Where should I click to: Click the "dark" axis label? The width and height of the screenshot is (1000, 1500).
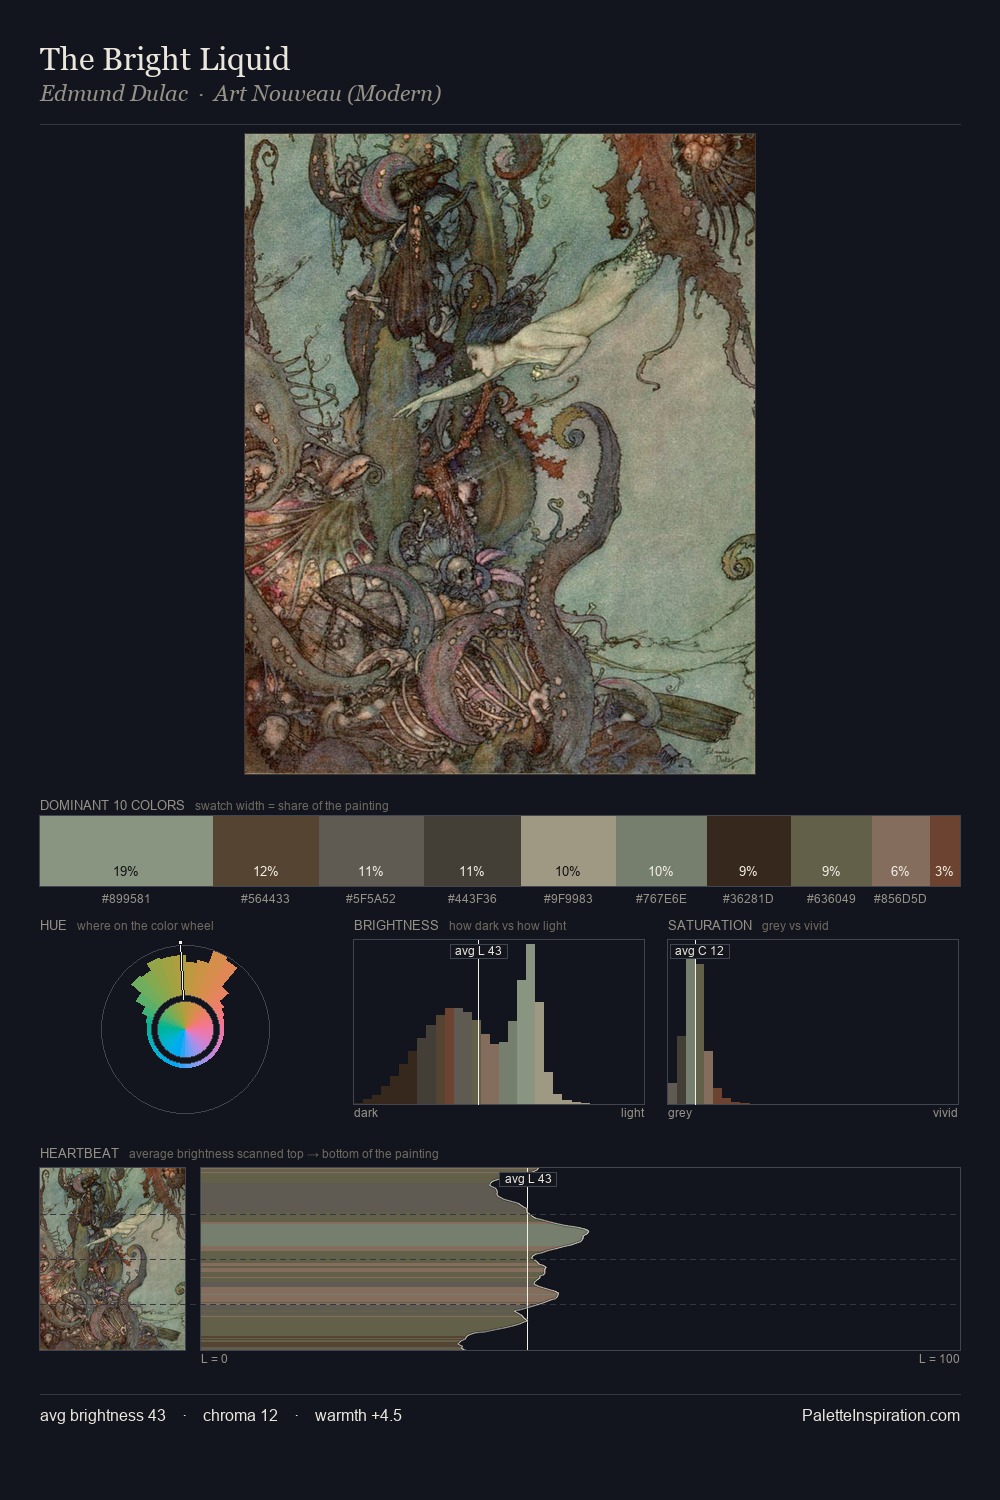click(x=366, y=1113)
